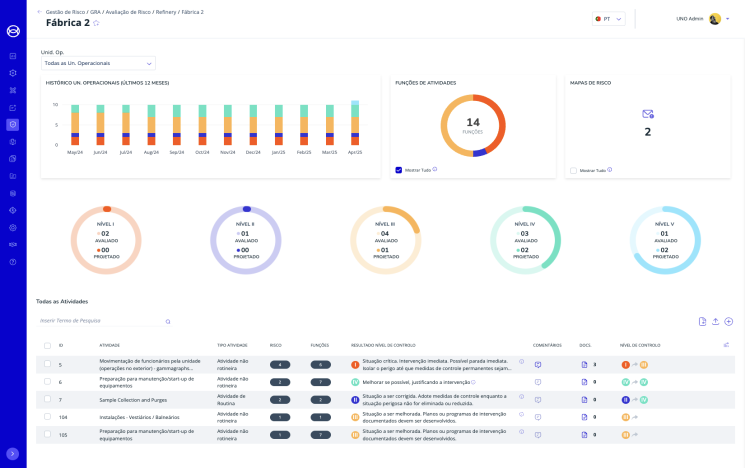The height and width of the screenshot is (468, 745).
Task: Expand the UNO Admin user menu
Action: (727, 18)
